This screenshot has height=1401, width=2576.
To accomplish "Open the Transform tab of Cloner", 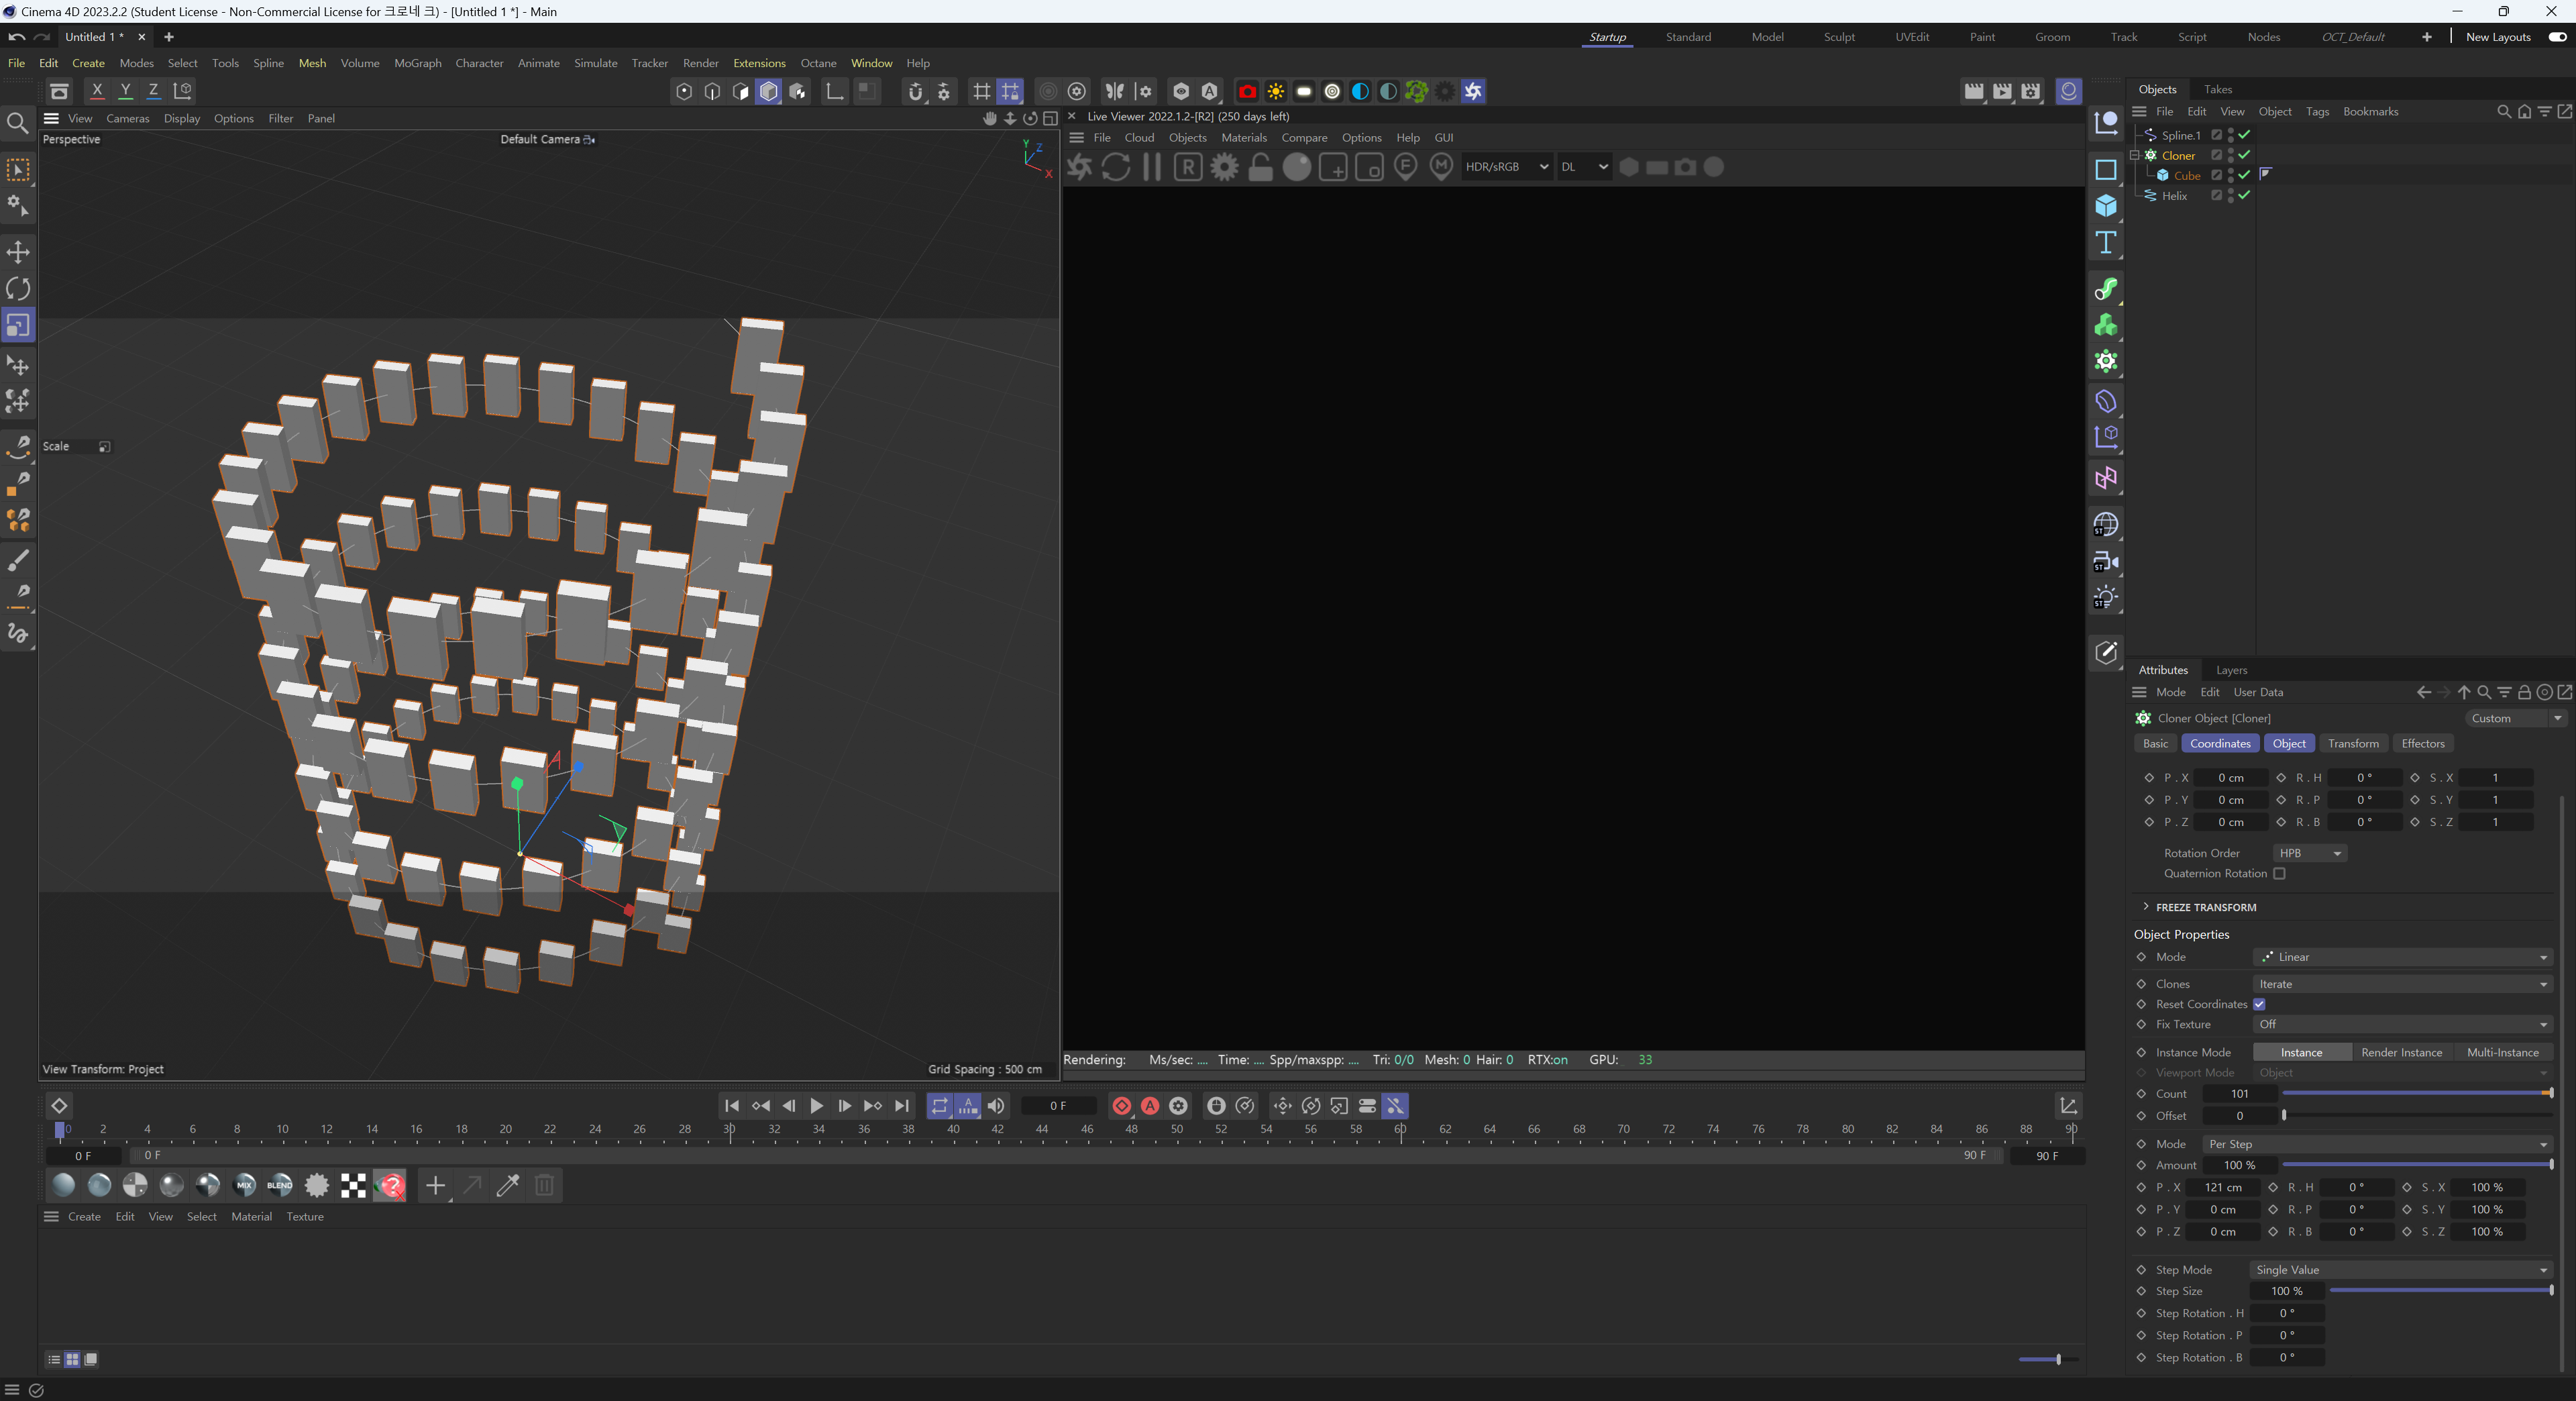I will (2353, 743).
